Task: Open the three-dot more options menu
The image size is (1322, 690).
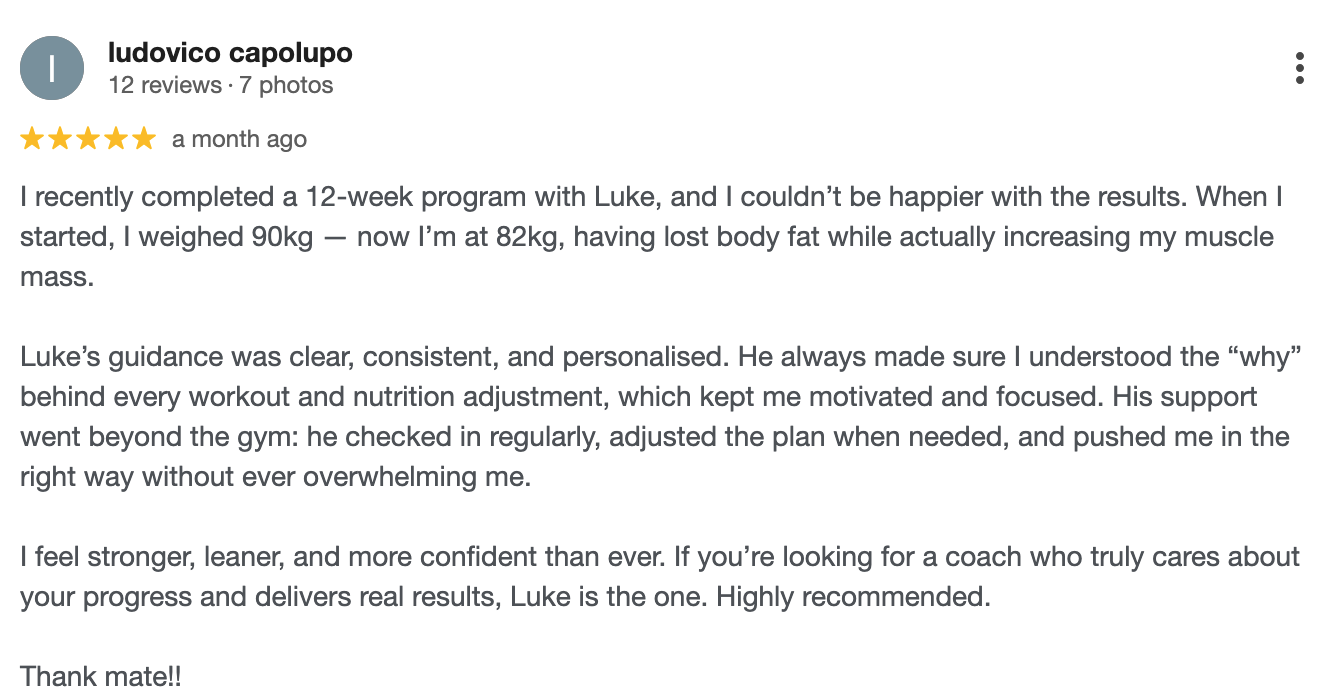Action: pos(1299,68)
